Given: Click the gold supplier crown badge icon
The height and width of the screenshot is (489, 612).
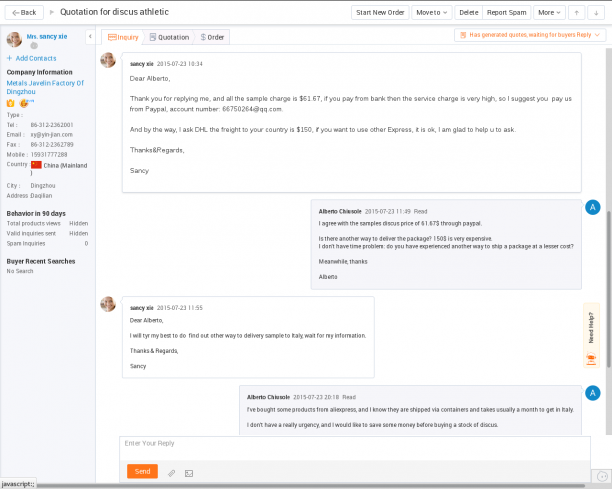Looking at the screenshot, I should (x=11, y=103).
